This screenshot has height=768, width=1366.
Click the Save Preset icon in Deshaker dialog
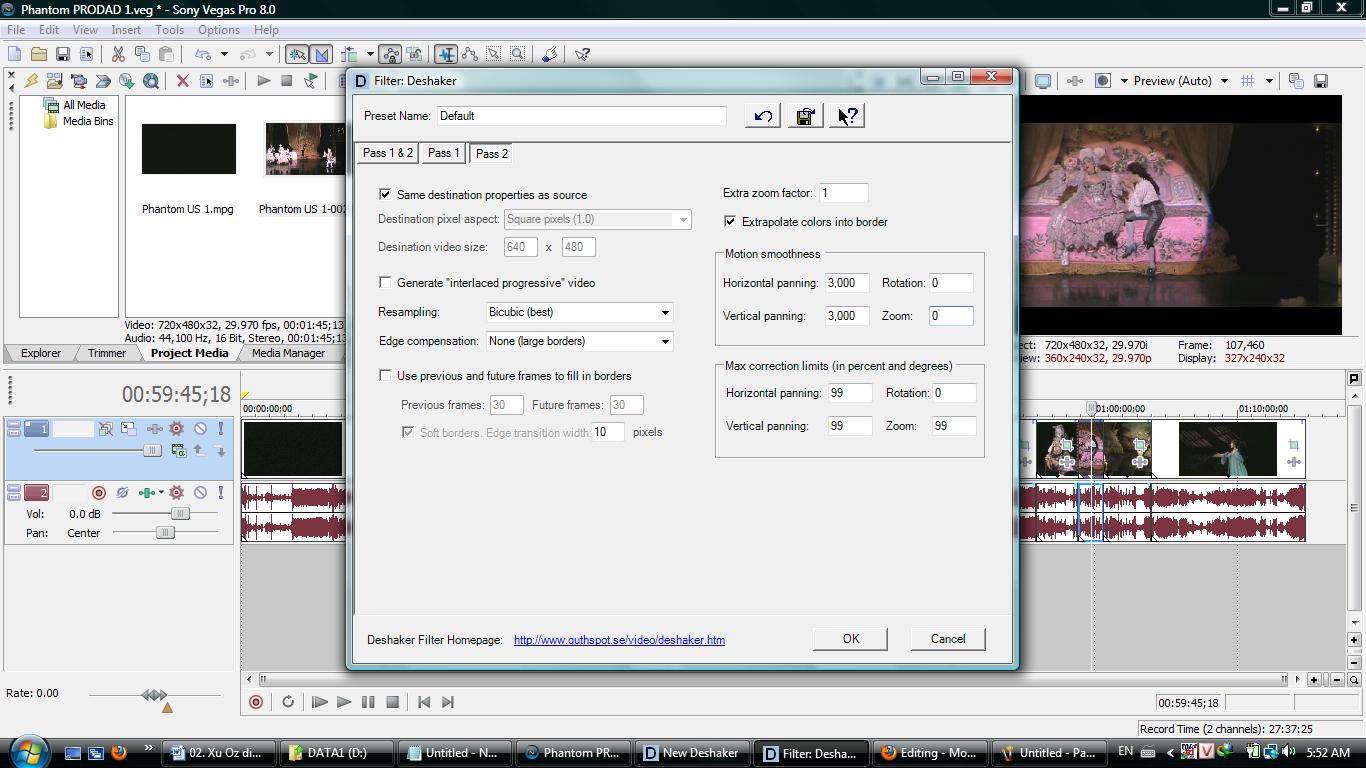(x=805, y=116)
